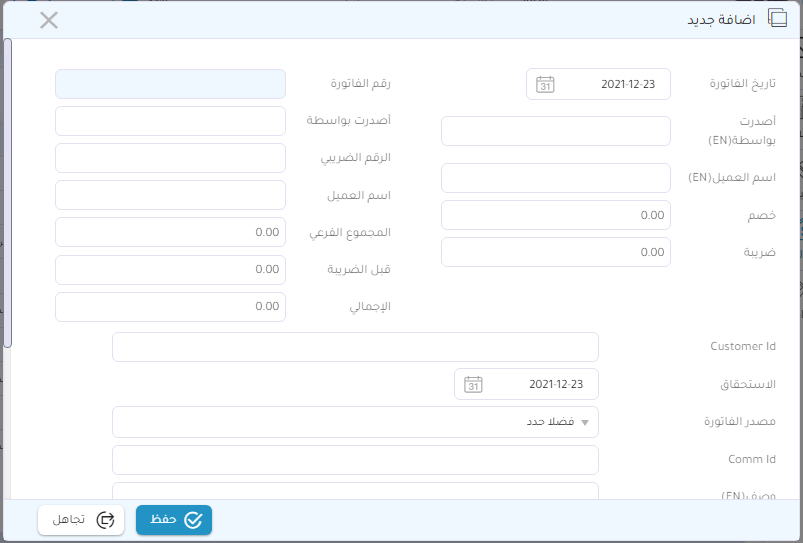Select the الرقم الضريبي tax number field

[x=170, y=158]
